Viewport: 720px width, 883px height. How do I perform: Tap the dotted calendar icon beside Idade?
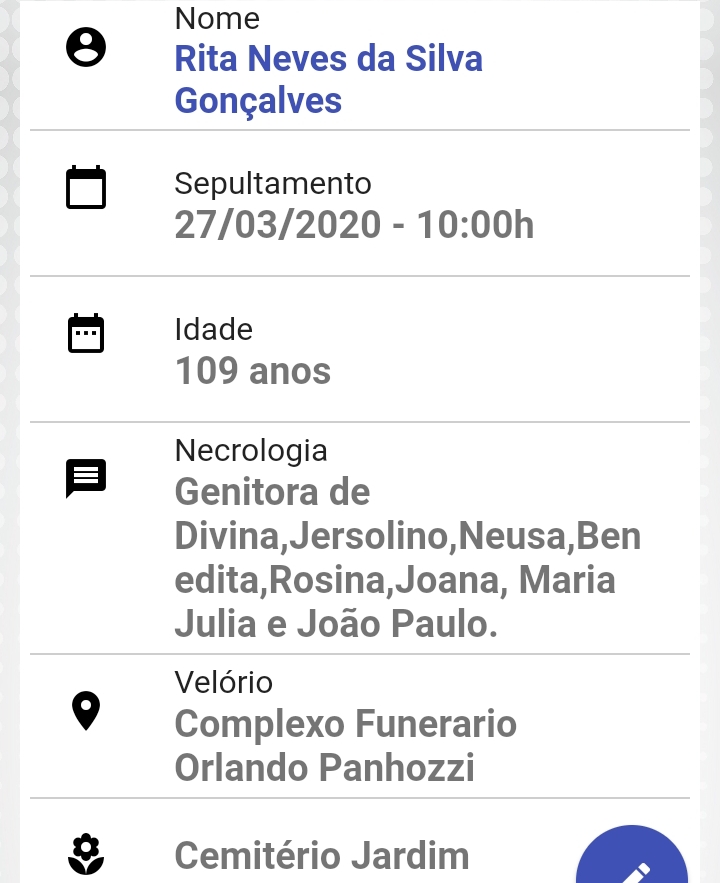pyautogui.click(x=86, y=333)
